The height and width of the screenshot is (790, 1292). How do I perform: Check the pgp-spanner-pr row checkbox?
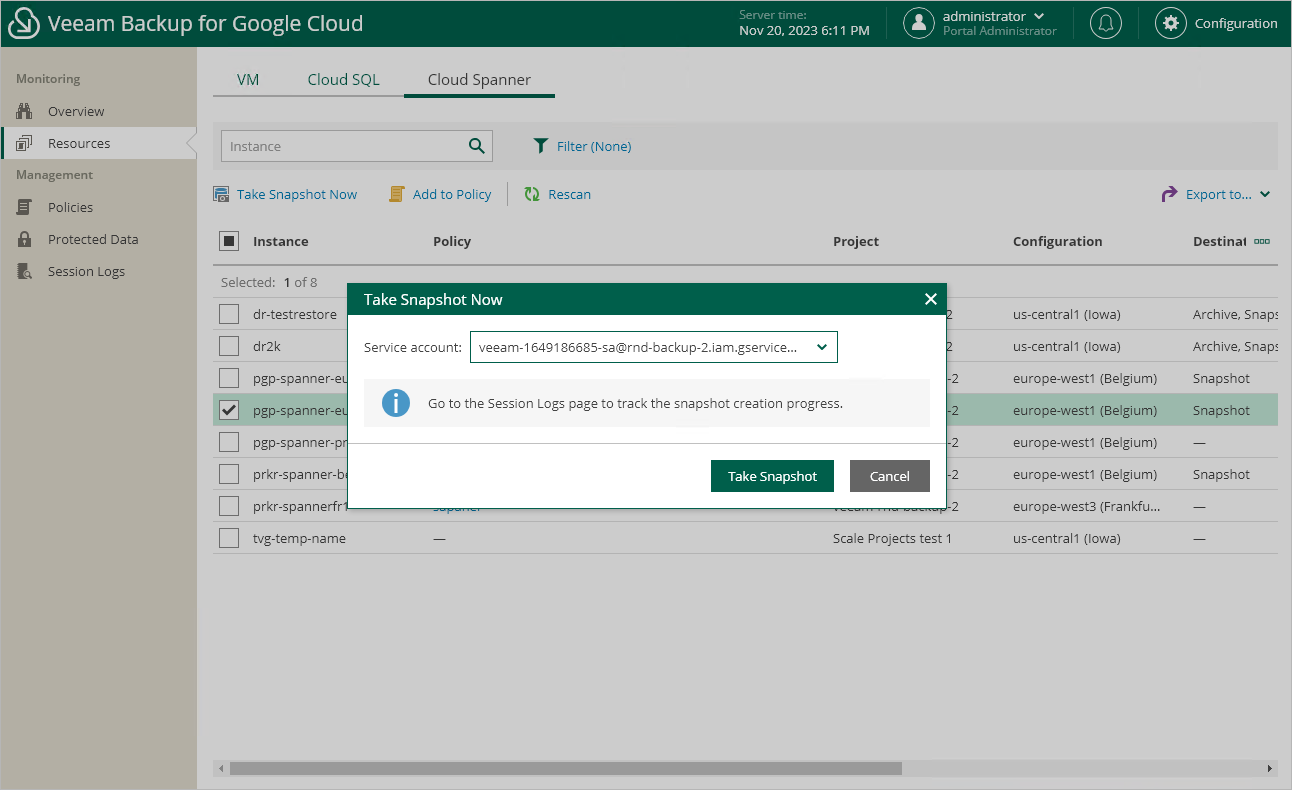coord(229,442)
